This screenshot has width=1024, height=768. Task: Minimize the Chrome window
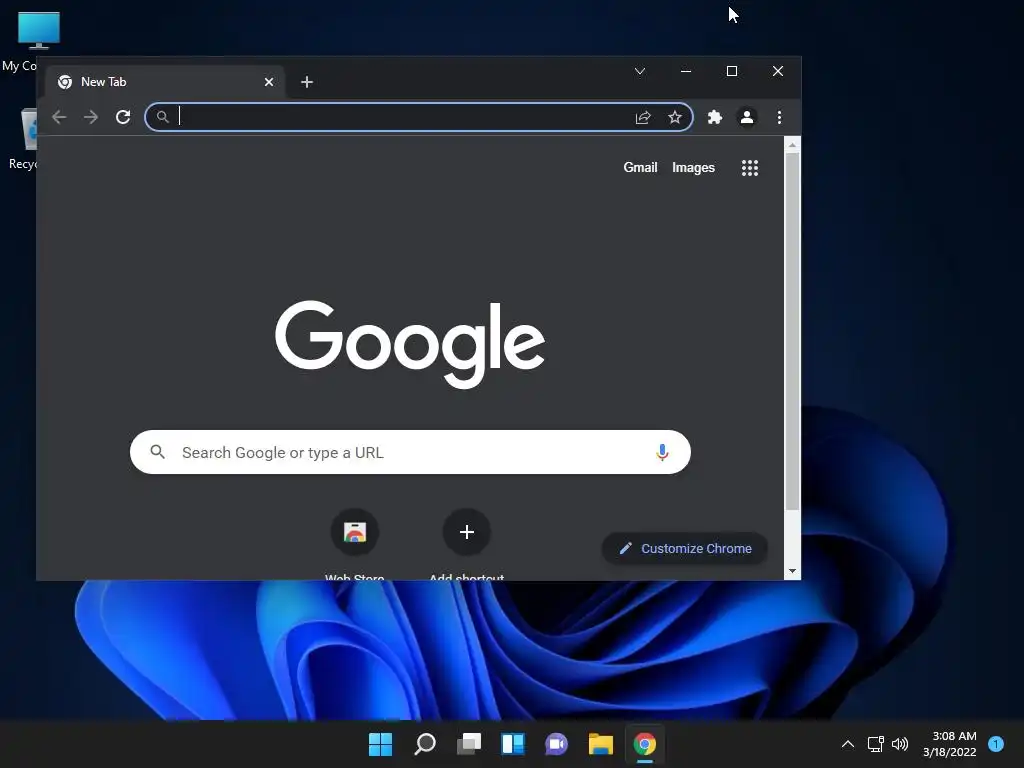(686, 71)
